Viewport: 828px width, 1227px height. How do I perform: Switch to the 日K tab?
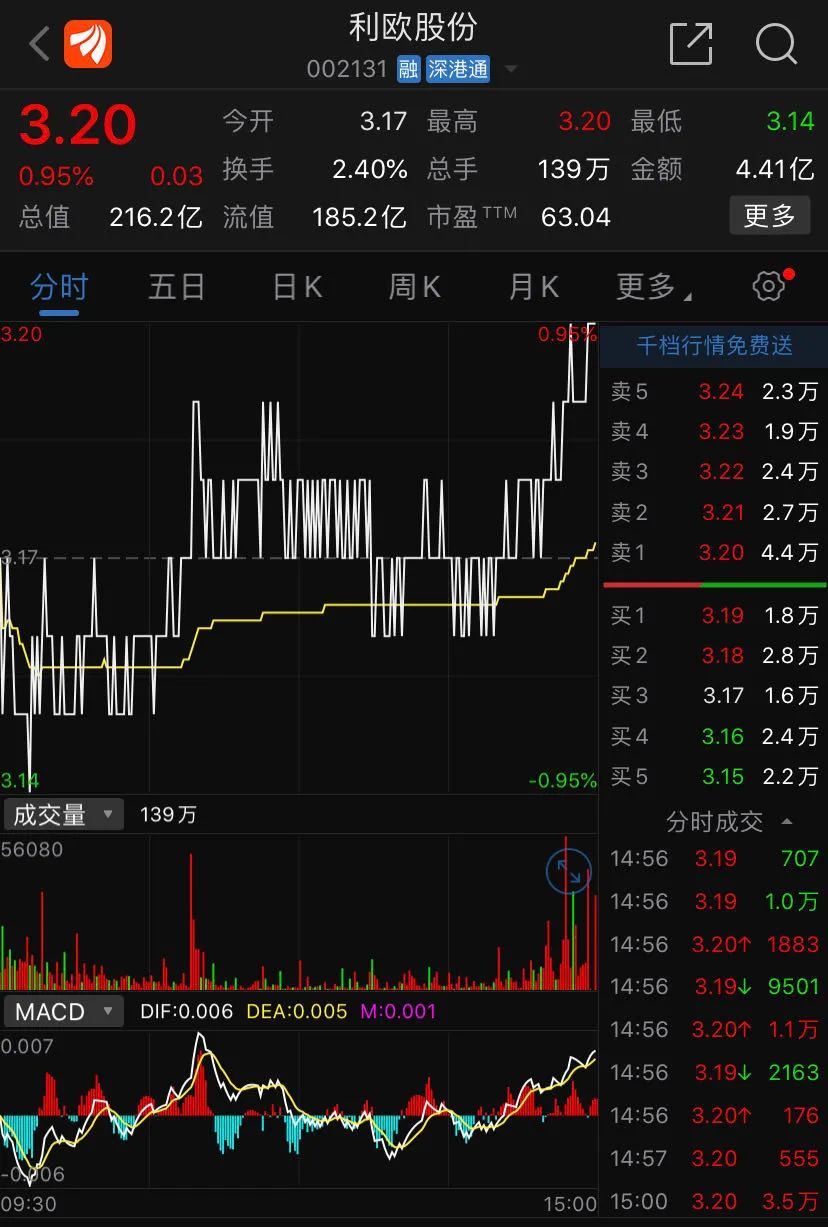click(x=297, y=287)
